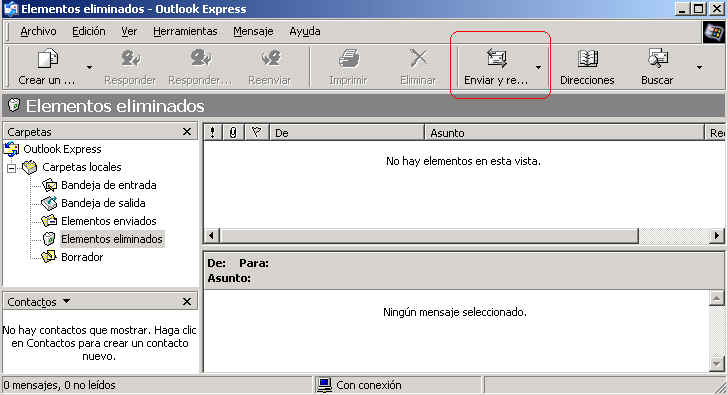Image resolution: width=728 pixels, height=395 pixels.
Task: Open the Borrador folder
Action: [82, 257]
